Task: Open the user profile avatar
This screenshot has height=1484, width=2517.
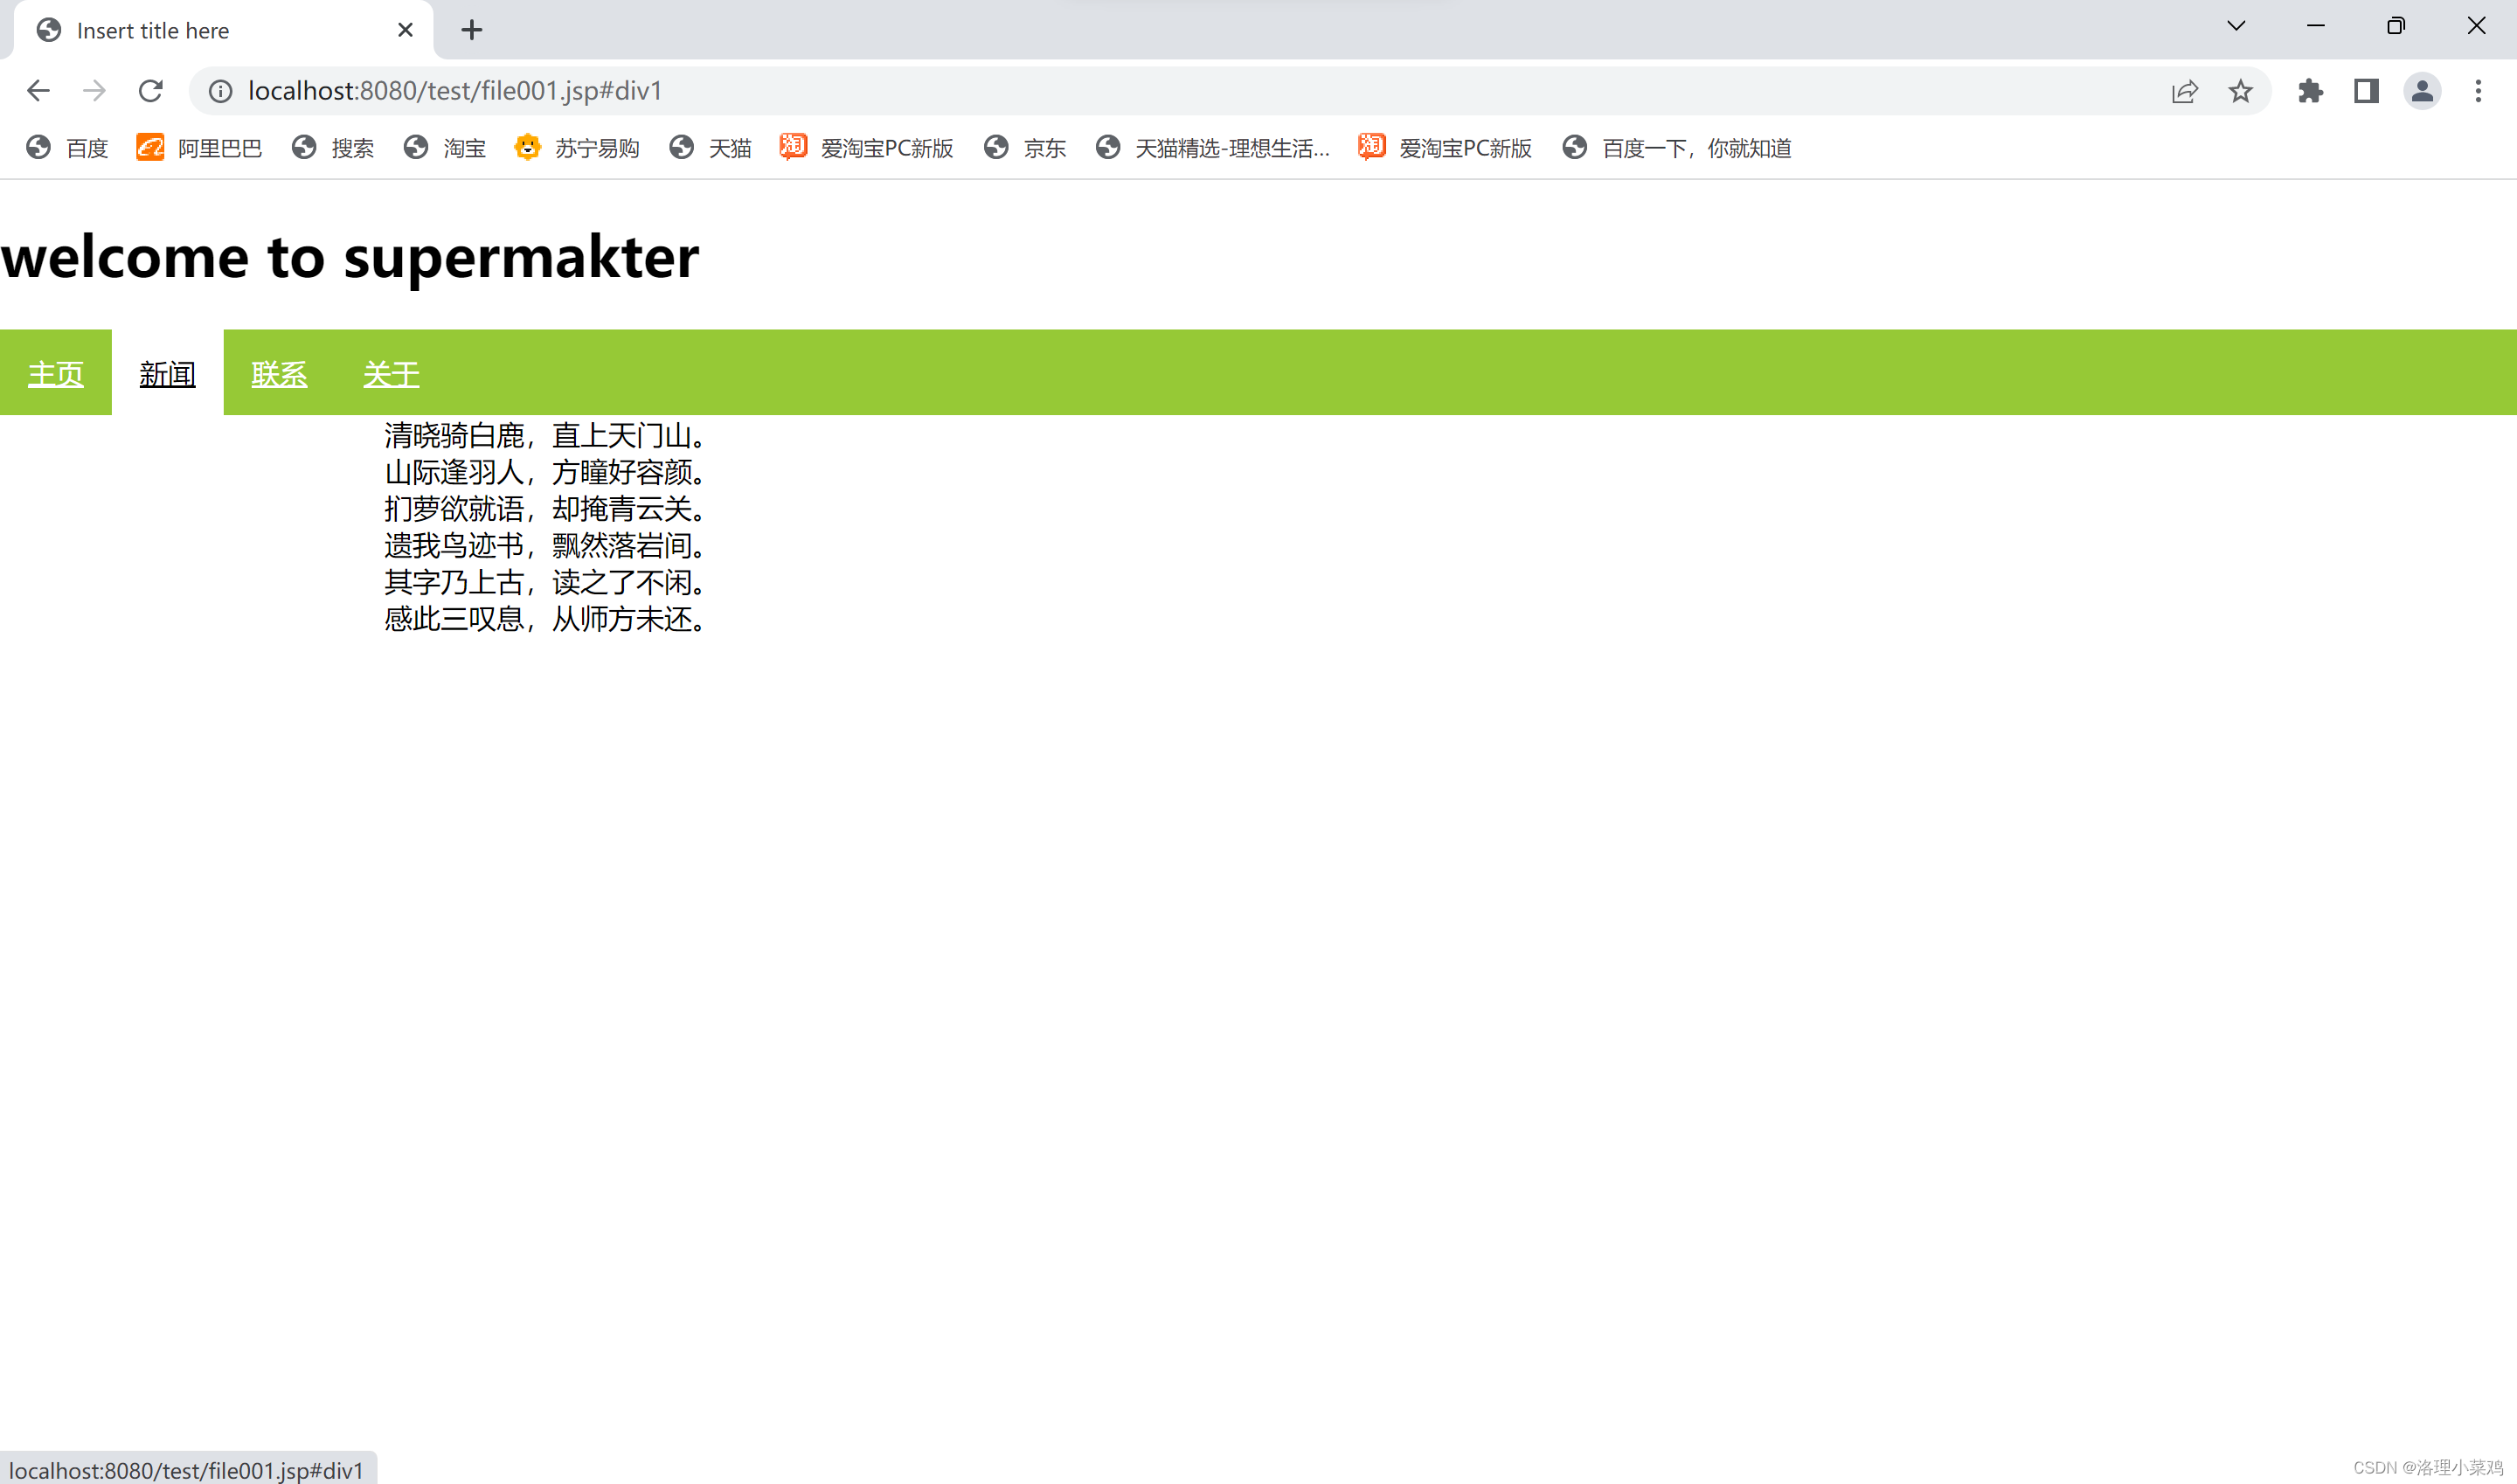Action: (2421, 91)
